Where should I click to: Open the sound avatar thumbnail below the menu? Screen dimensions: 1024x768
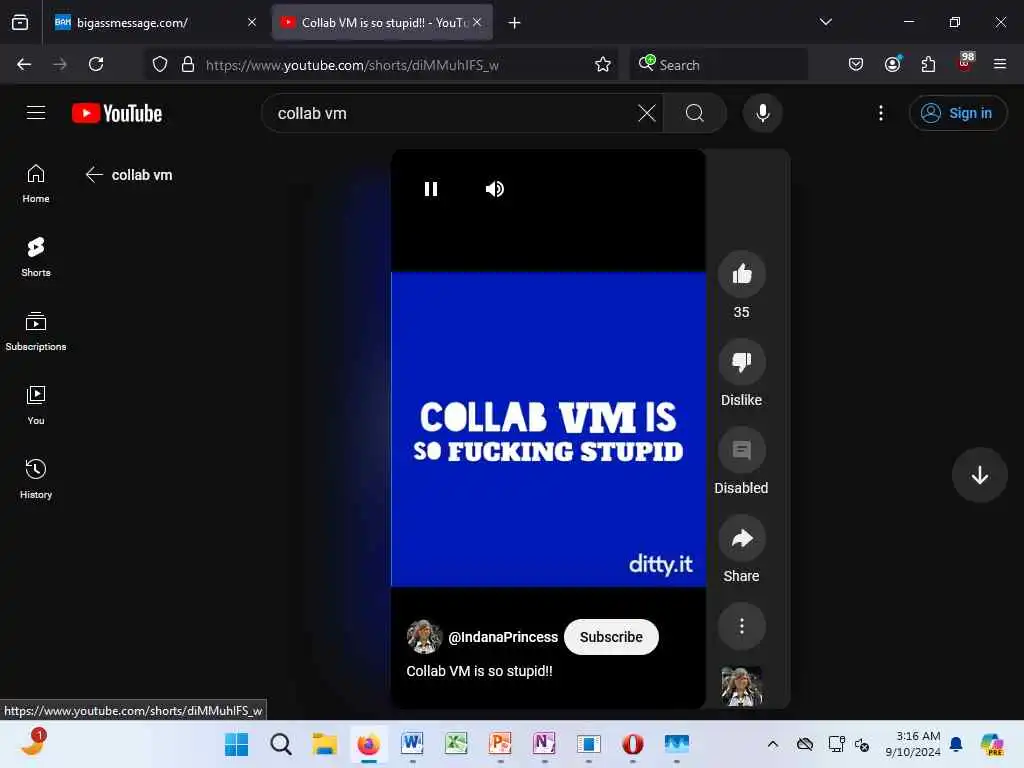(x=741, y=686)
